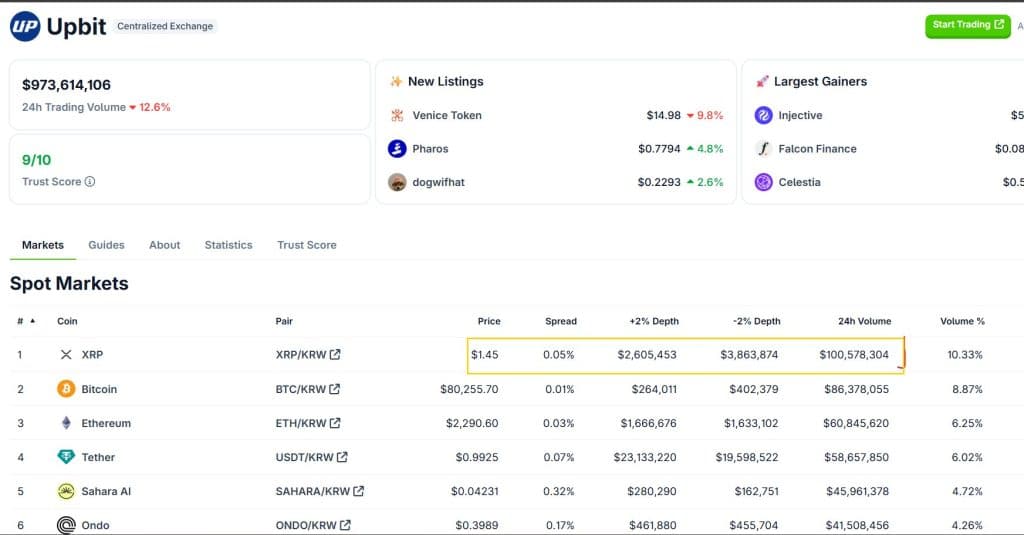The image size is (1024, 535).
Task: Select Ethereum price $2,290.60
Action: [x=472, y=423]
